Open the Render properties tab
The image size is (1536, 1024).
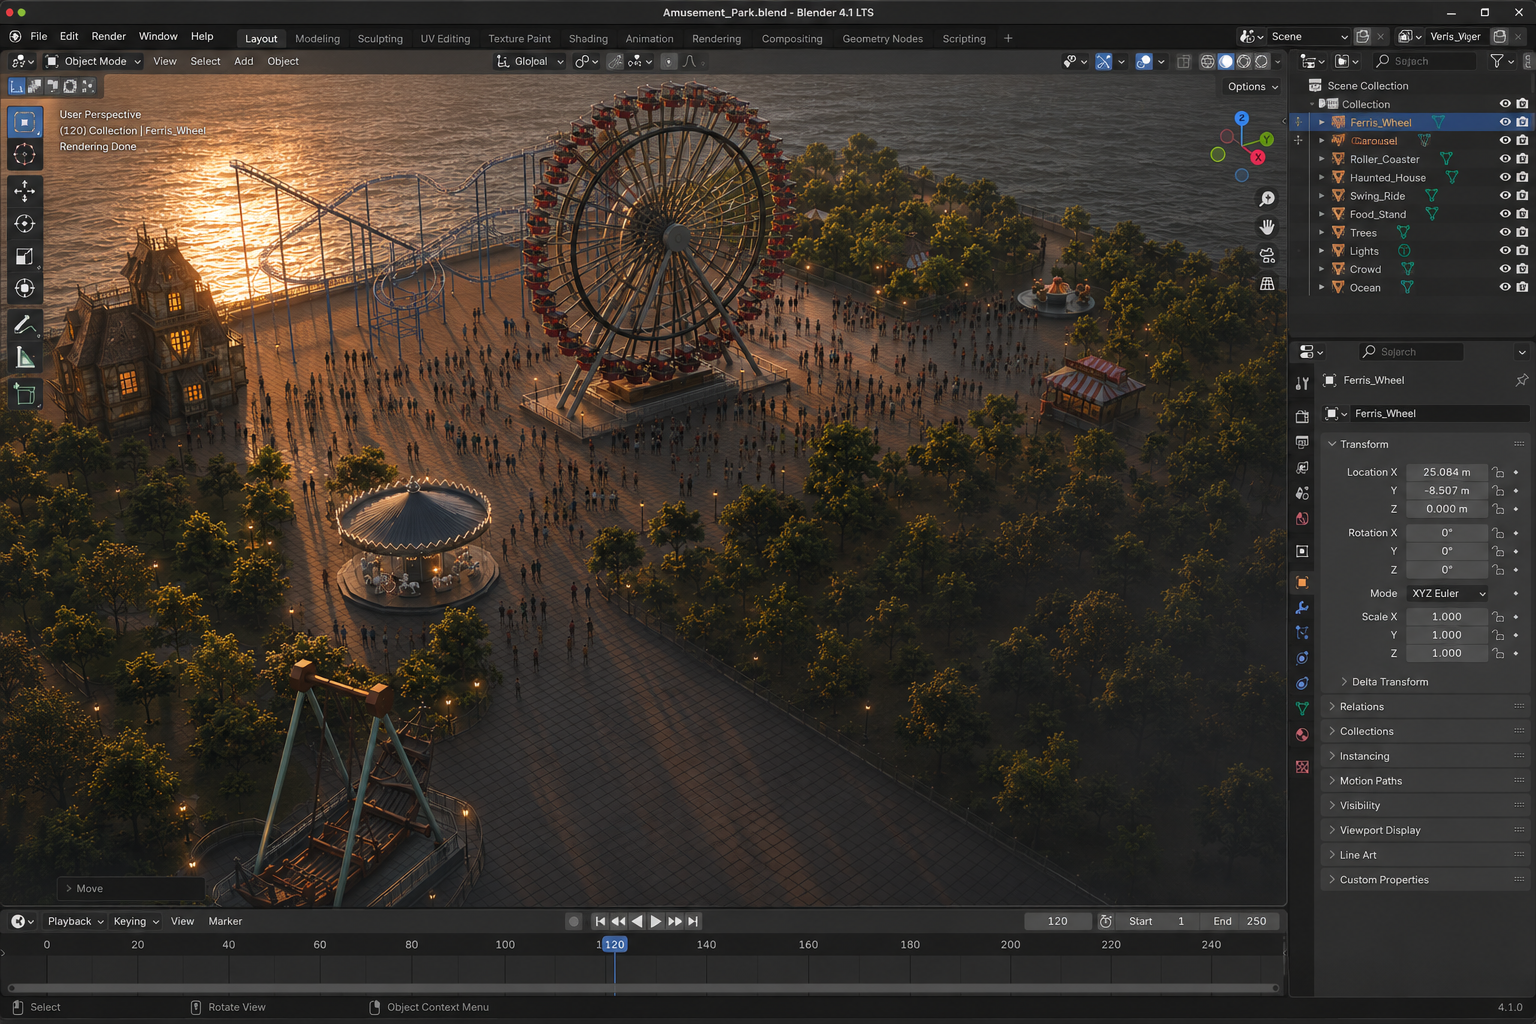tap(1302, 416)
